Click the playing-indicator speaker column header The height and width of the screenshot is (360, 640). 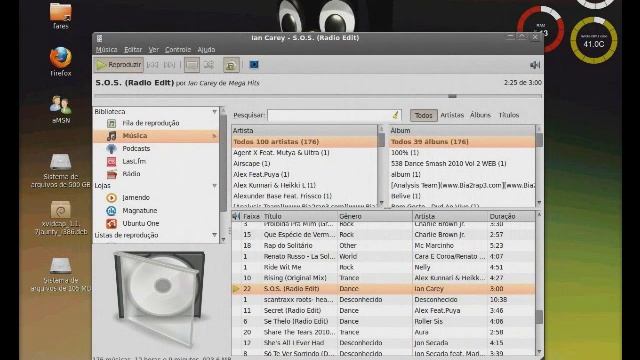(236, 216)
